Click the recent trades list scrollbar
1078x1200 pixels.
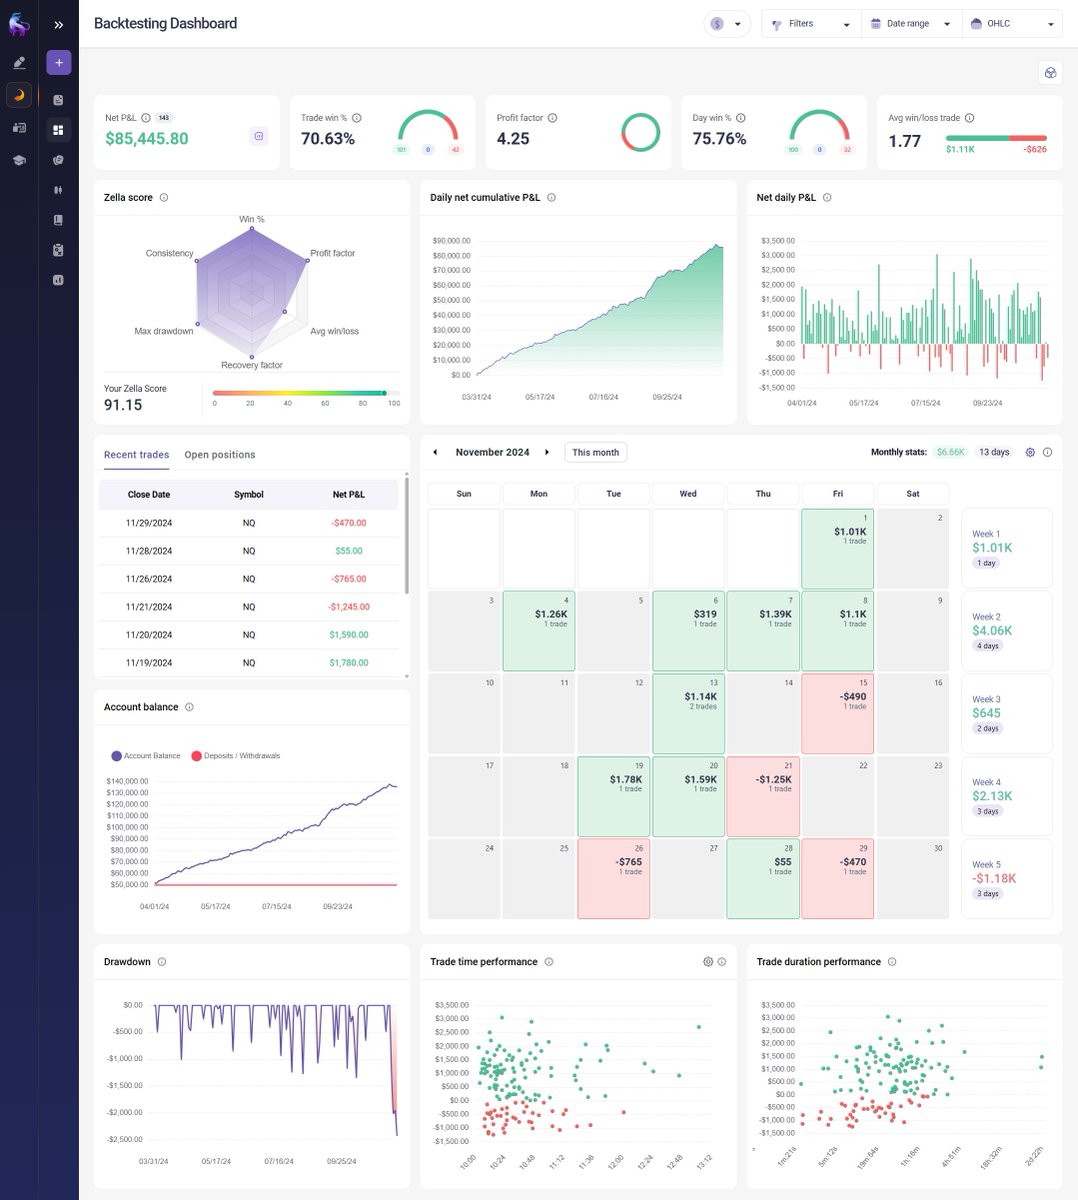pyautogui.click(x=406, y=535)
